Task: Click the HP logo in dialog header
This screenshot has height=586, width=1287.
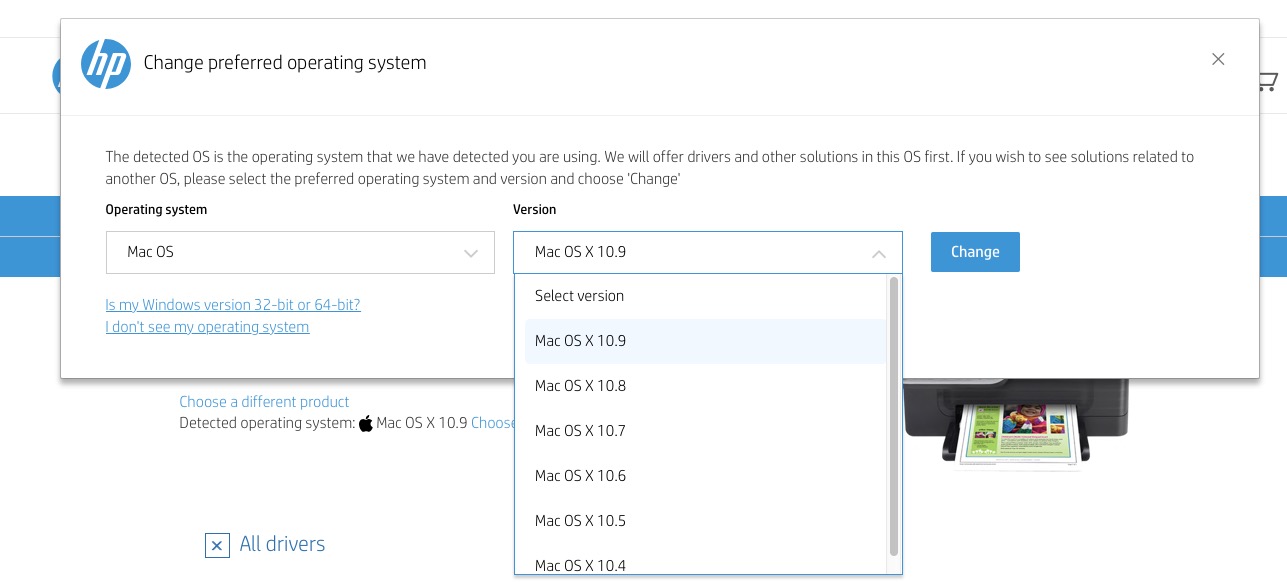Action: pyautogui.click(x=105, y=64)
